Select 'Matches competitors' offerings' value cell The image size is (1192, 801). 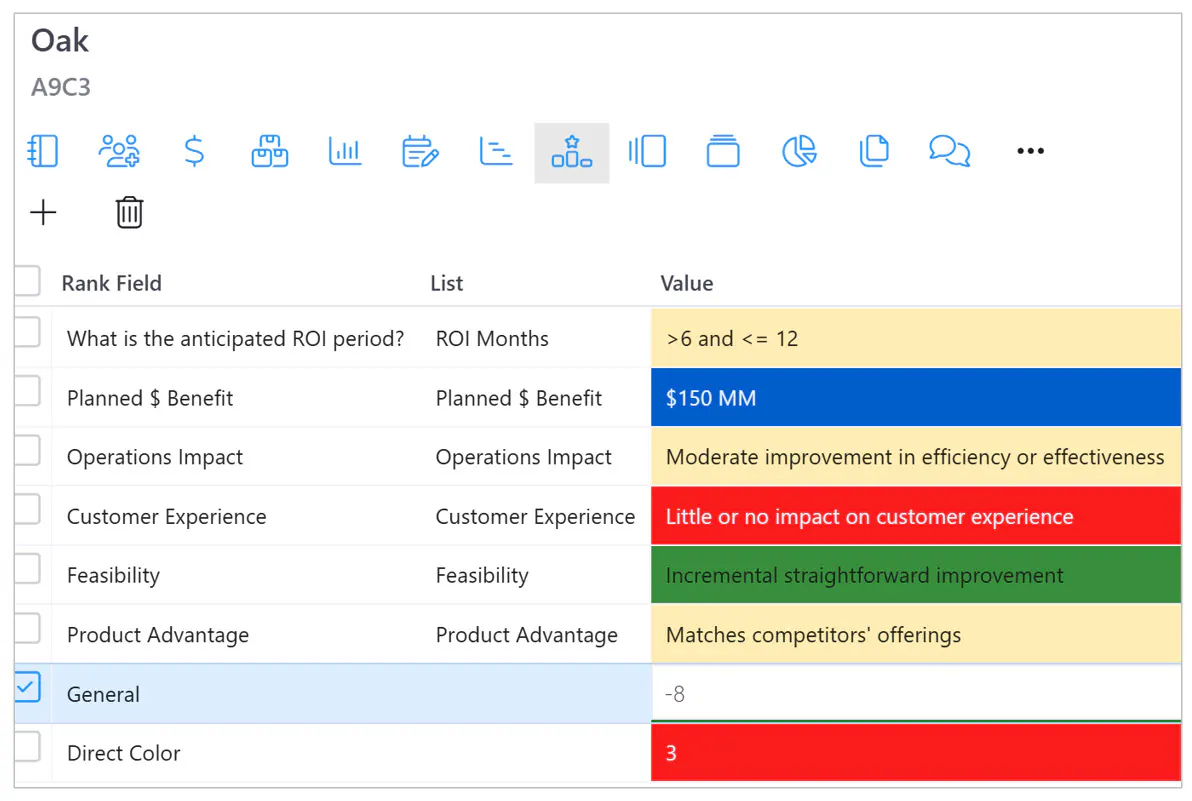(x=916, y=635)
